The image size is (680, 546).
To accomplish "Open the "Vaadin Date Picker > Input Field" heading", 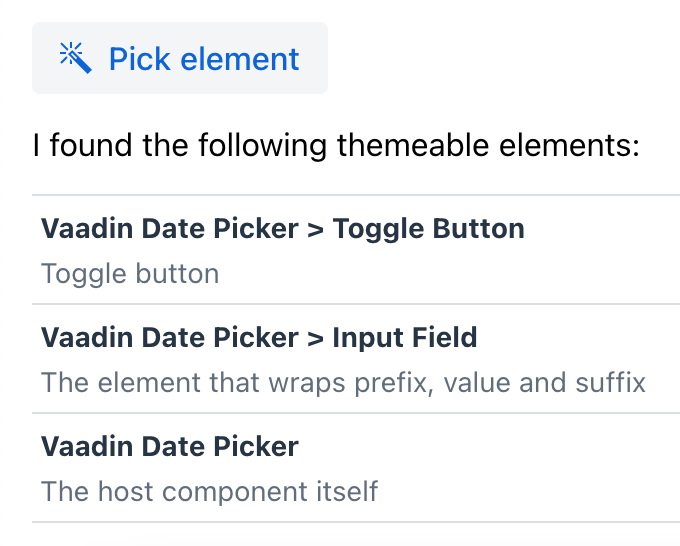I will point(259,338).
